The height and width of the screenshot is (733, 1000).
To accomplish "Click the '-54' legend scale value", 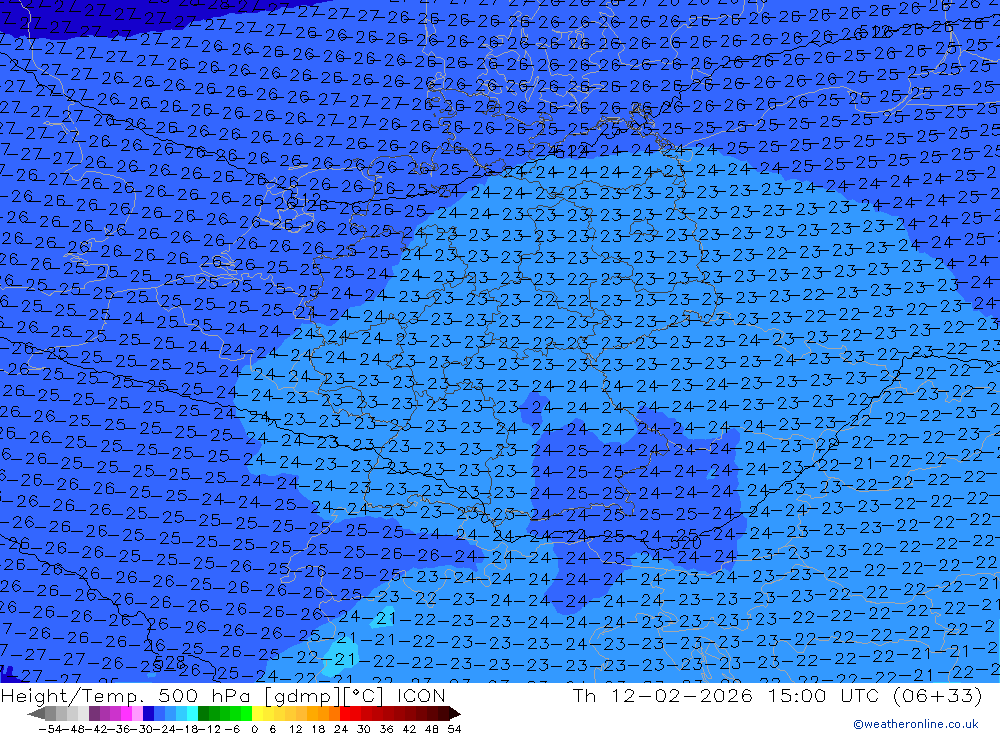I will coord(51,729).
